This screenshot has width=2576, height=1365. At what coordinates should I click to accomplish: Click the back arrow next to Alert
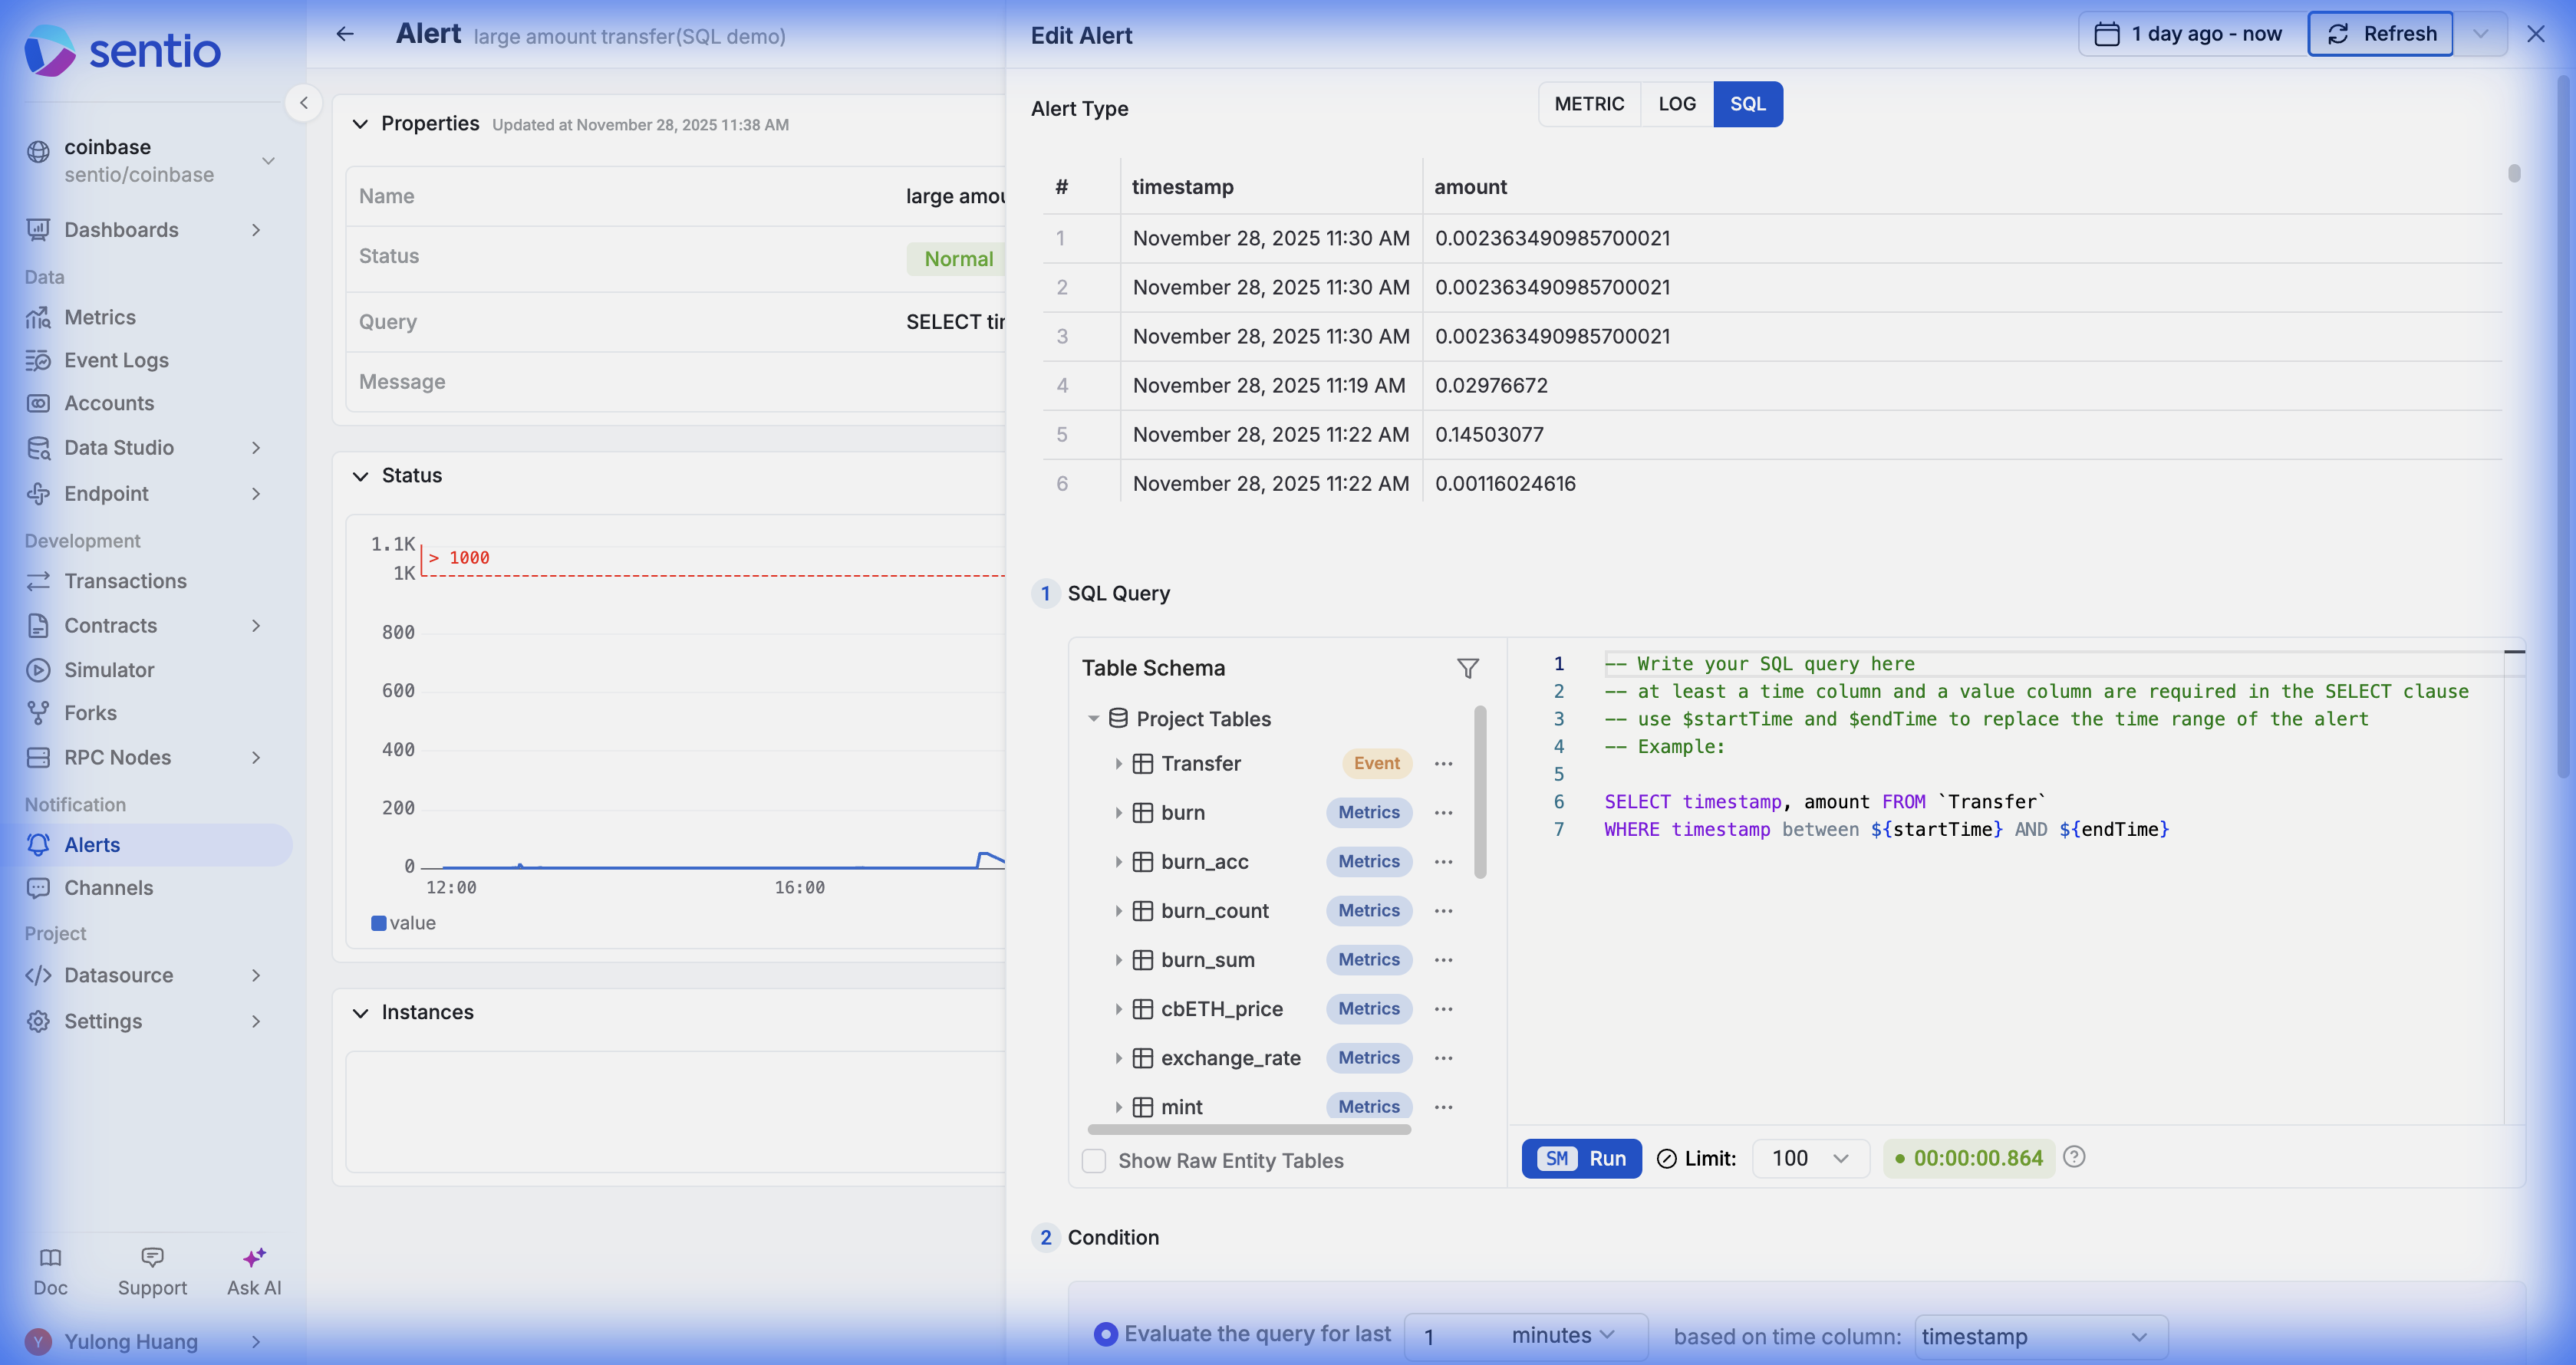[x=345, y=34]
